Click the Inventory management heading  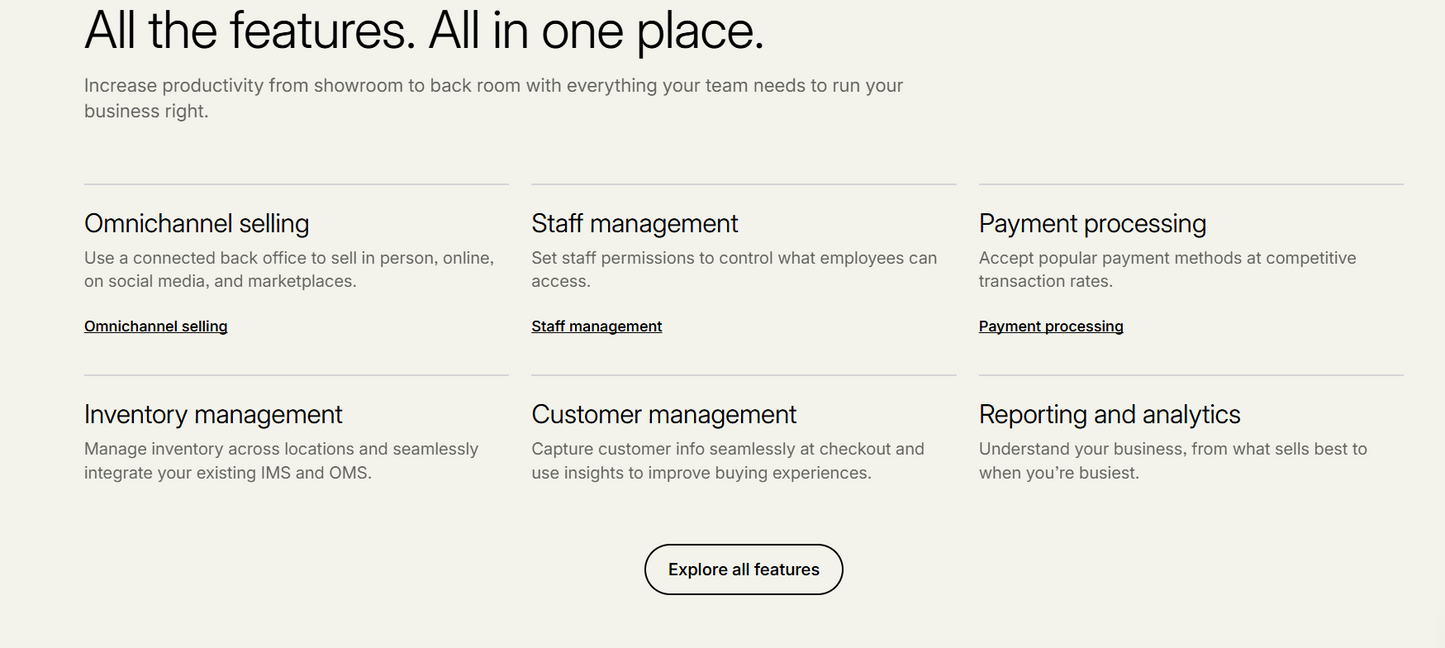(x=213, y=414)
